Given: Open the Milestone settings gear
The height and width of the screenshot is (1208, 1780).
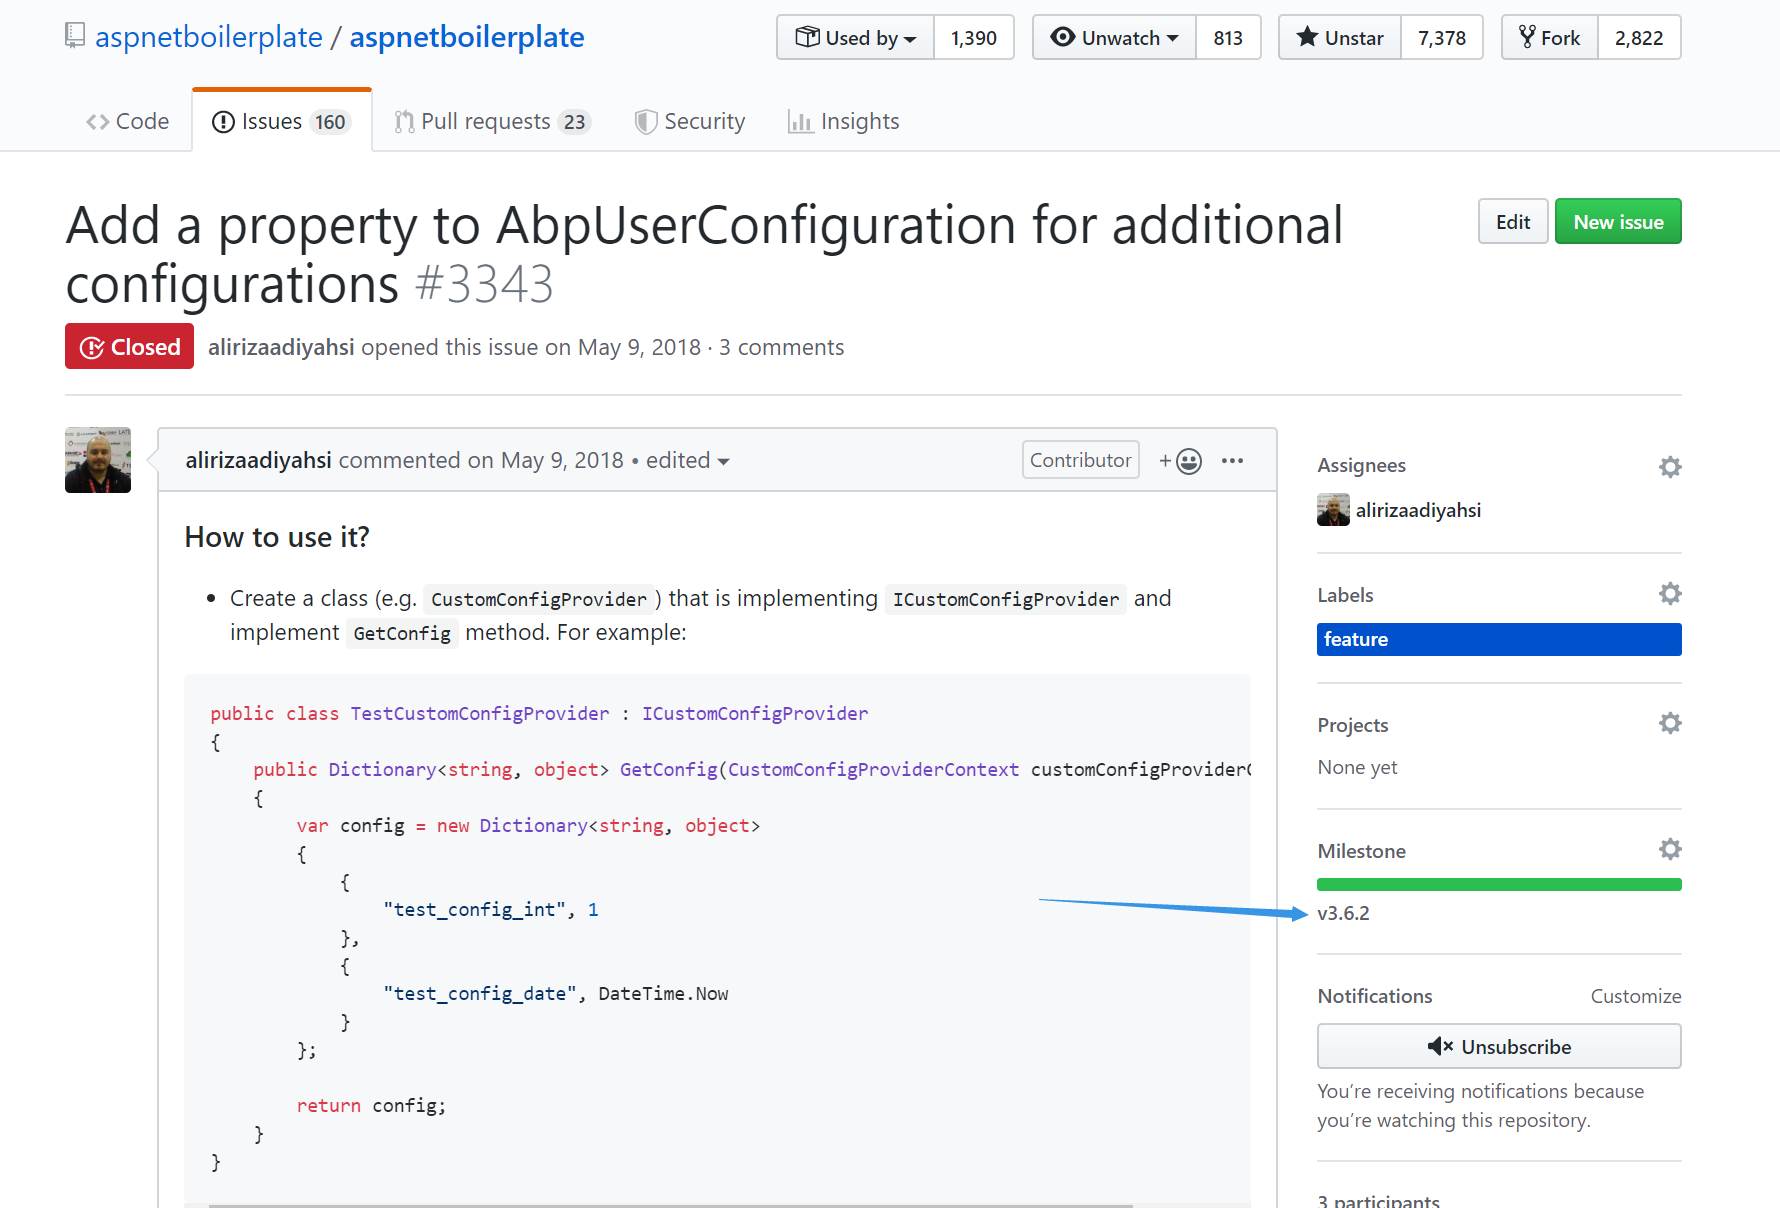Looking at the screenshot, I should 1669,849.
